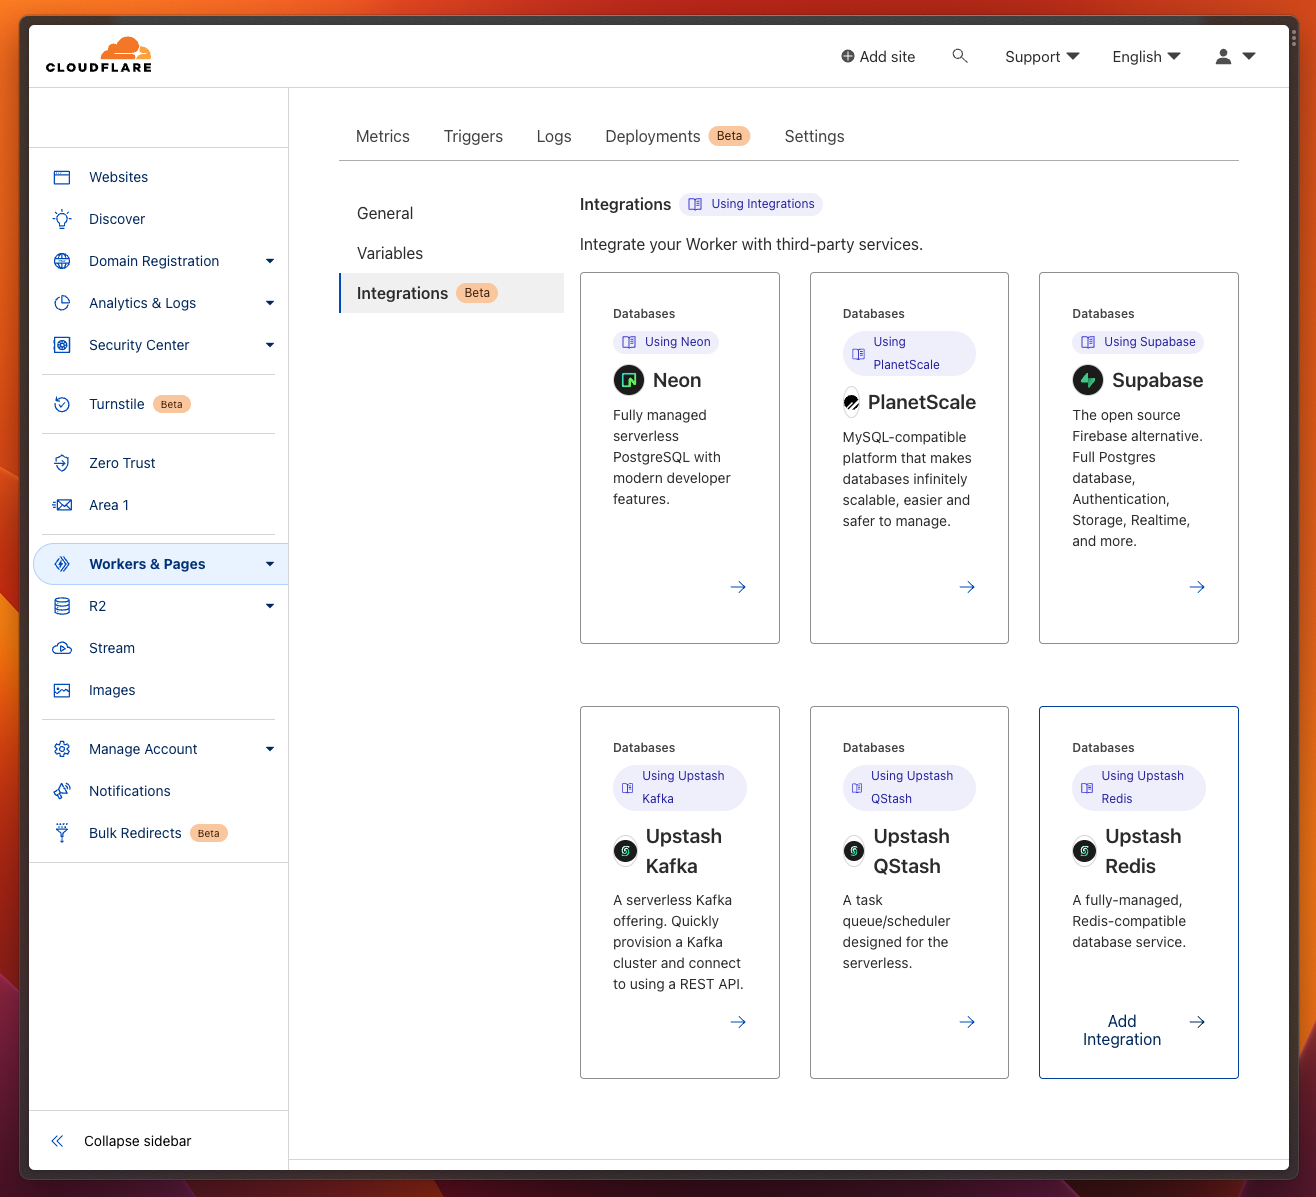The image size is (1316, 1197).
Task: Click the Websites sidebar icon
Action: pos(62,177)
